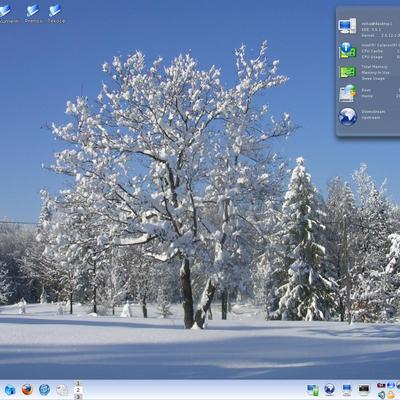Image resolution: width=400 pixels, height=400 pixels.
Task: Click the 'Home' disk label in widget
Action: pyautogui.click(x=367, y=96)
